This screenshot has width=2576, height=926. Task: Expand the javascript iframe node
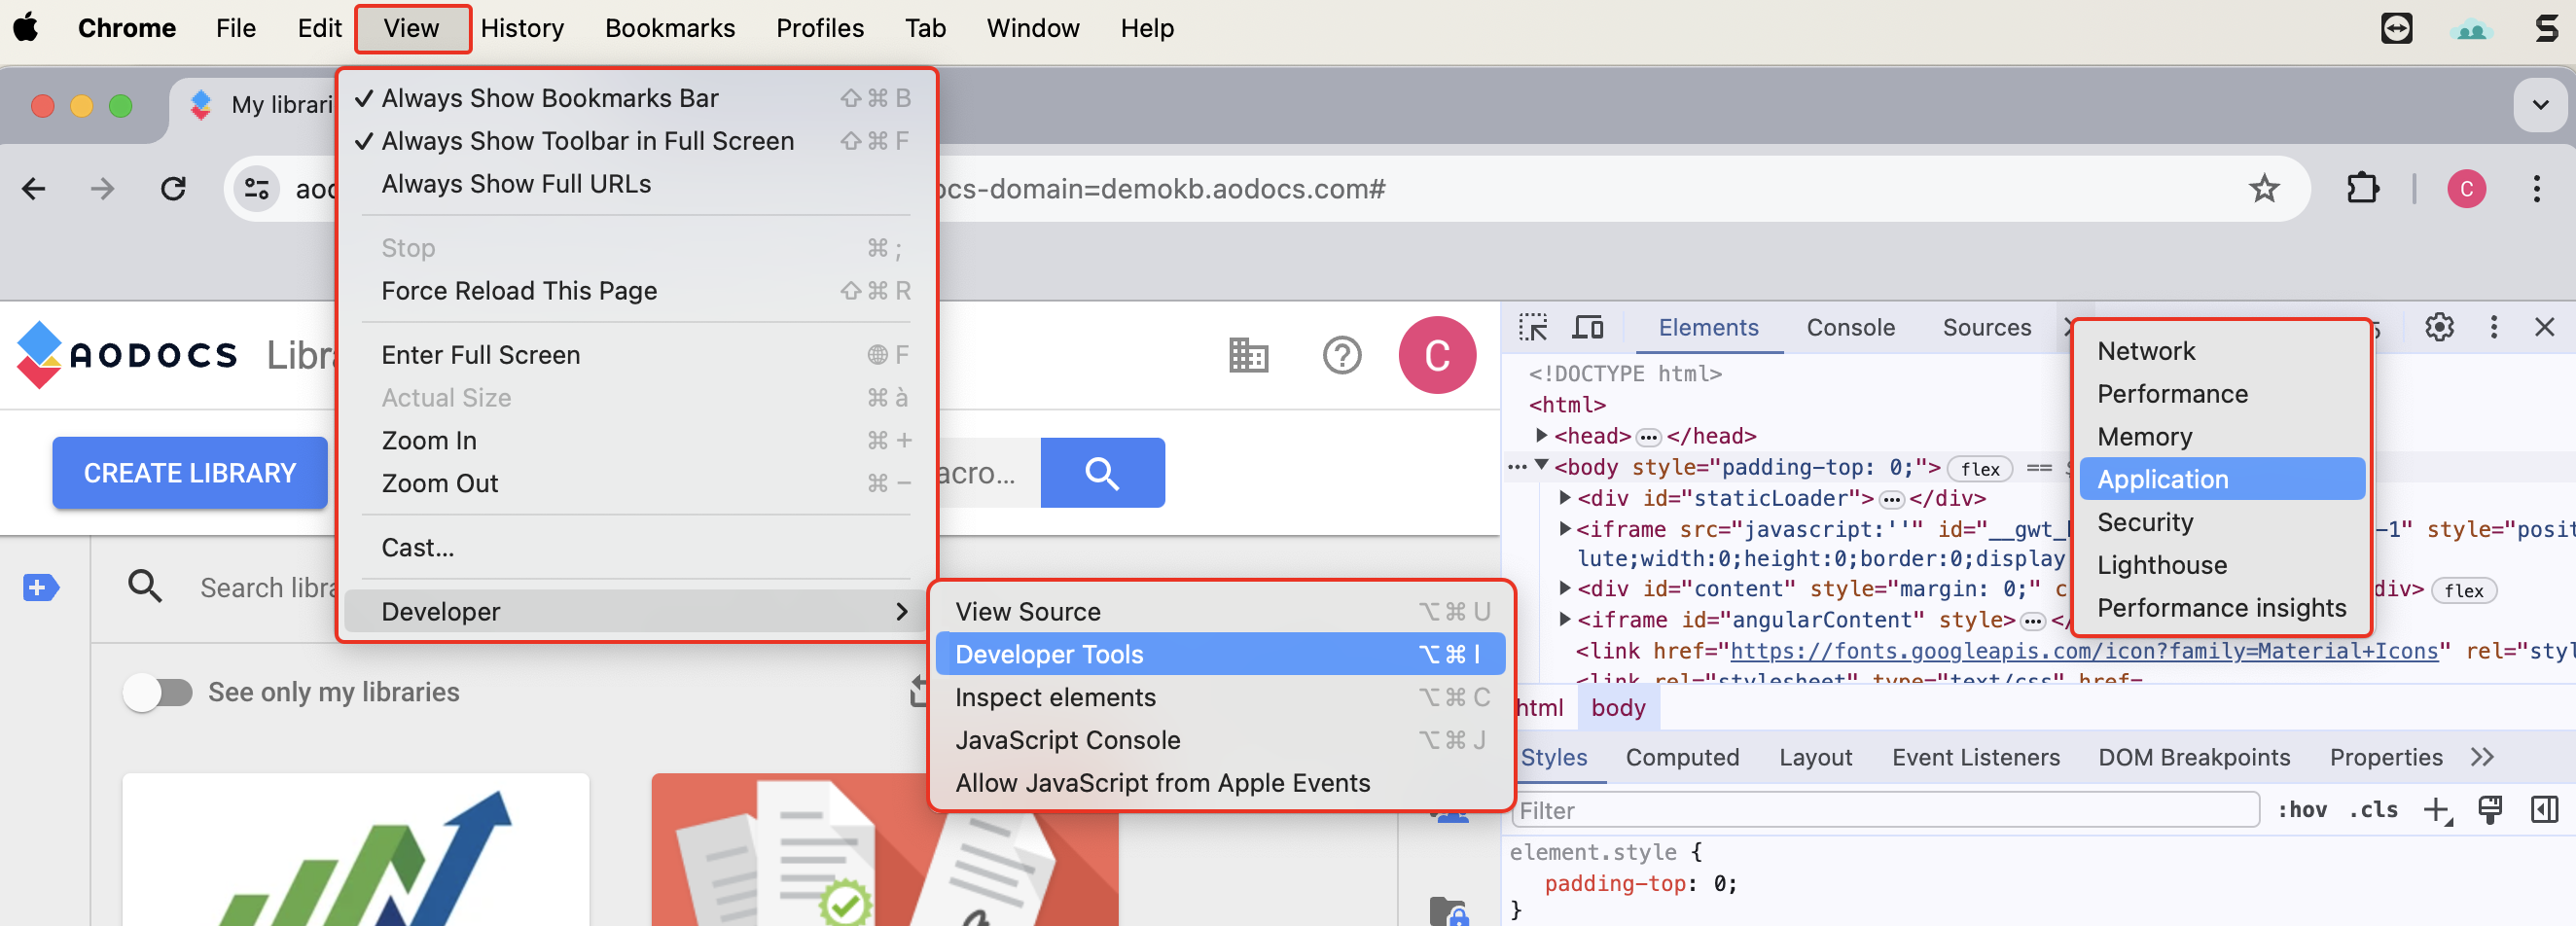(x=1565, y=529)
